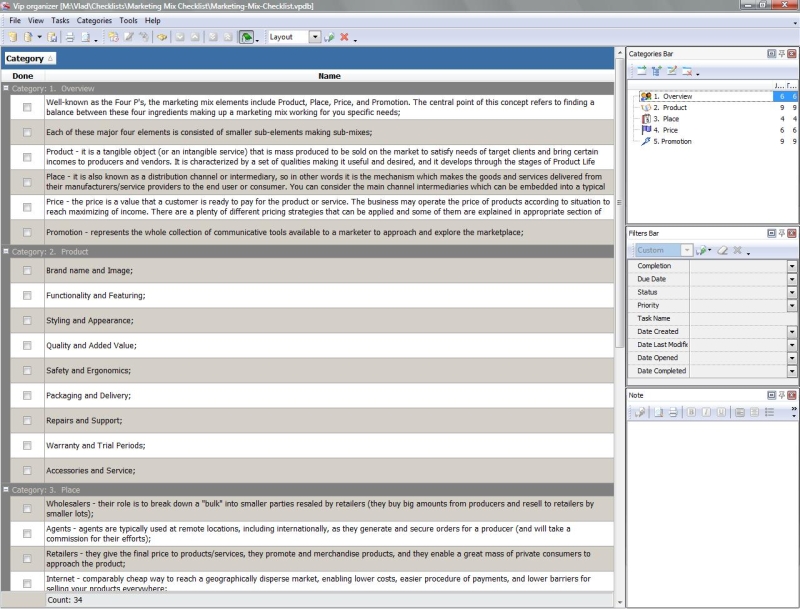Pin the Categories Bar panel
The height and width of the screenshot is (609, 800).
(x=781, y=54)
